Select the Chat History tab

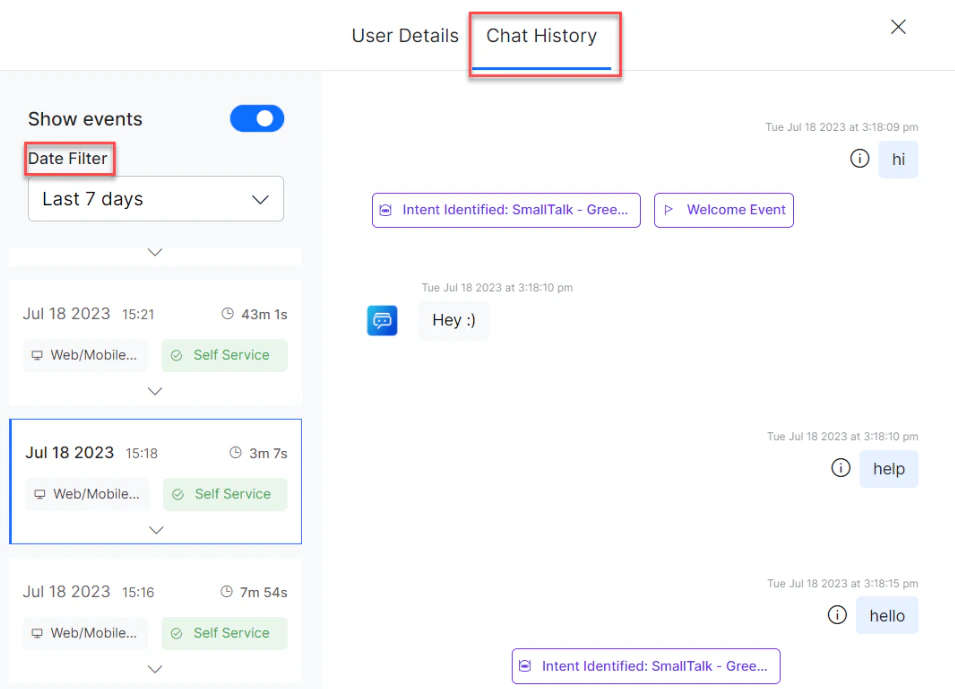tap(544, 36)
